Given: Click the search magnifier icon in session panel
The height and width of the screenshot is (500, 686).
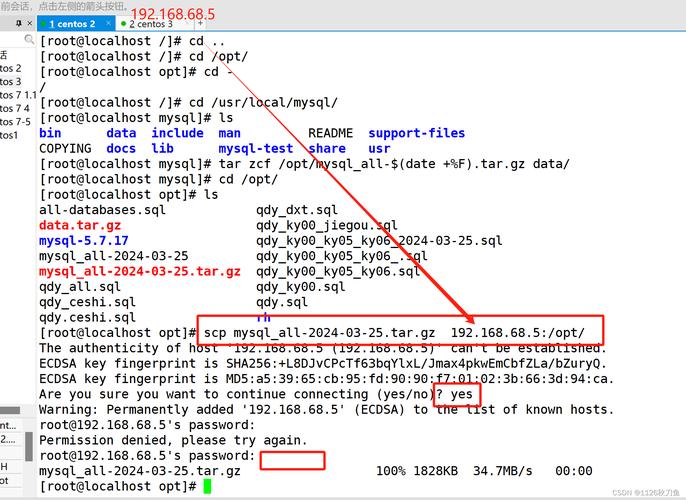Looking at the screenshot, I should click(x=30, y=40).
